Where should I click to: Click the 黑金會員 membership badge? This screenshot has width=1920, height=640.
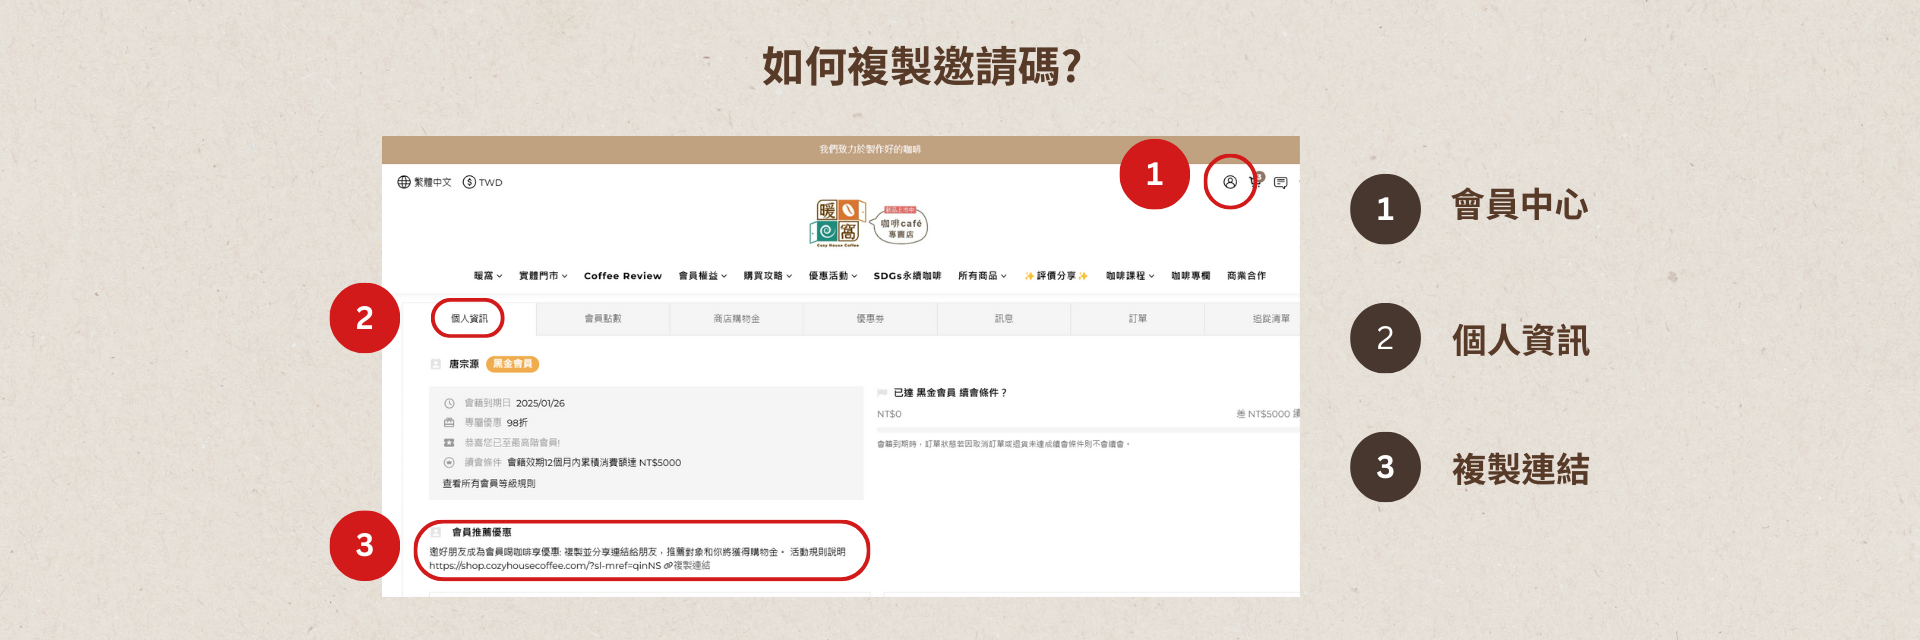click(513, 364)
